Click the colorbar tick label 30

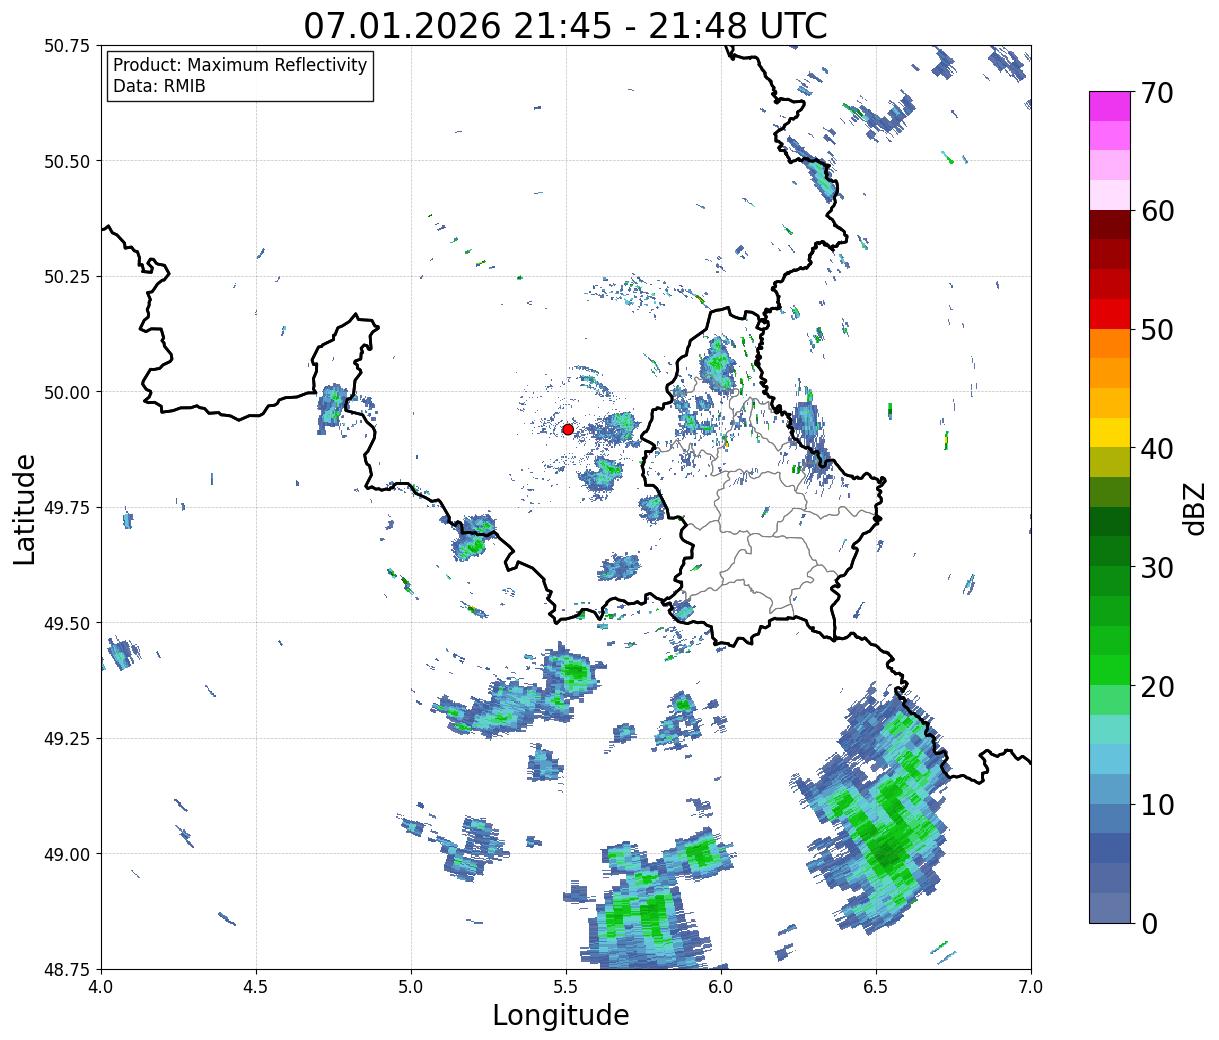pos(1157,568)
